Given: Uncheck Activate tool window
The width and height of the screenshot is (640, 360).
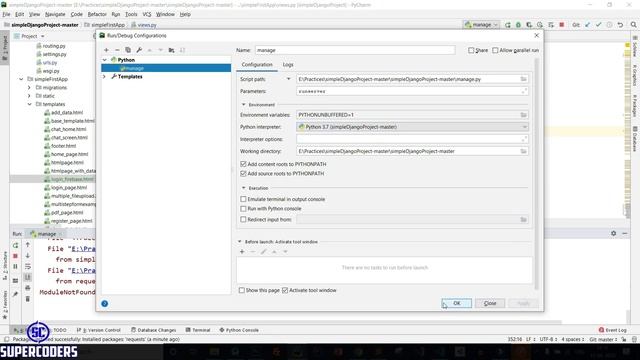Looking at the screenshot, I should point(285,290).
